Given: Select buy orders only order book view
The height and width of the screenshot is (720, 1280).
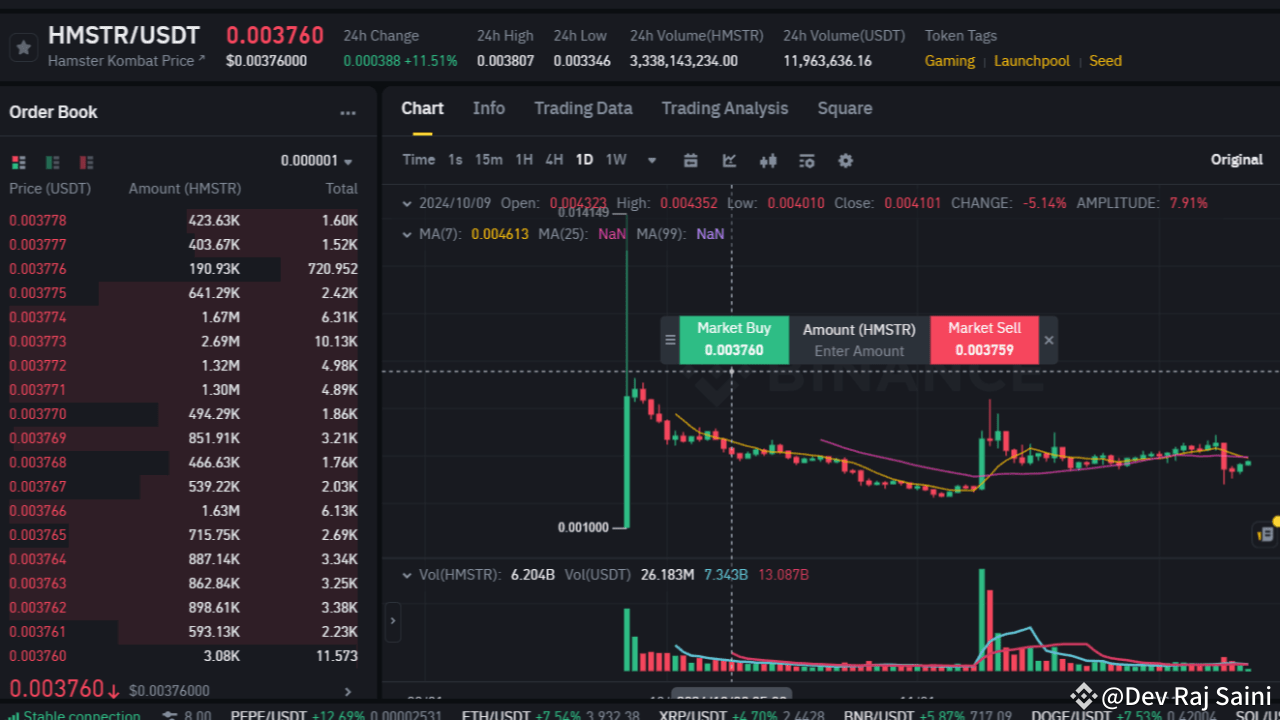Looking at the screenshot, I should [x=53, y=162].
